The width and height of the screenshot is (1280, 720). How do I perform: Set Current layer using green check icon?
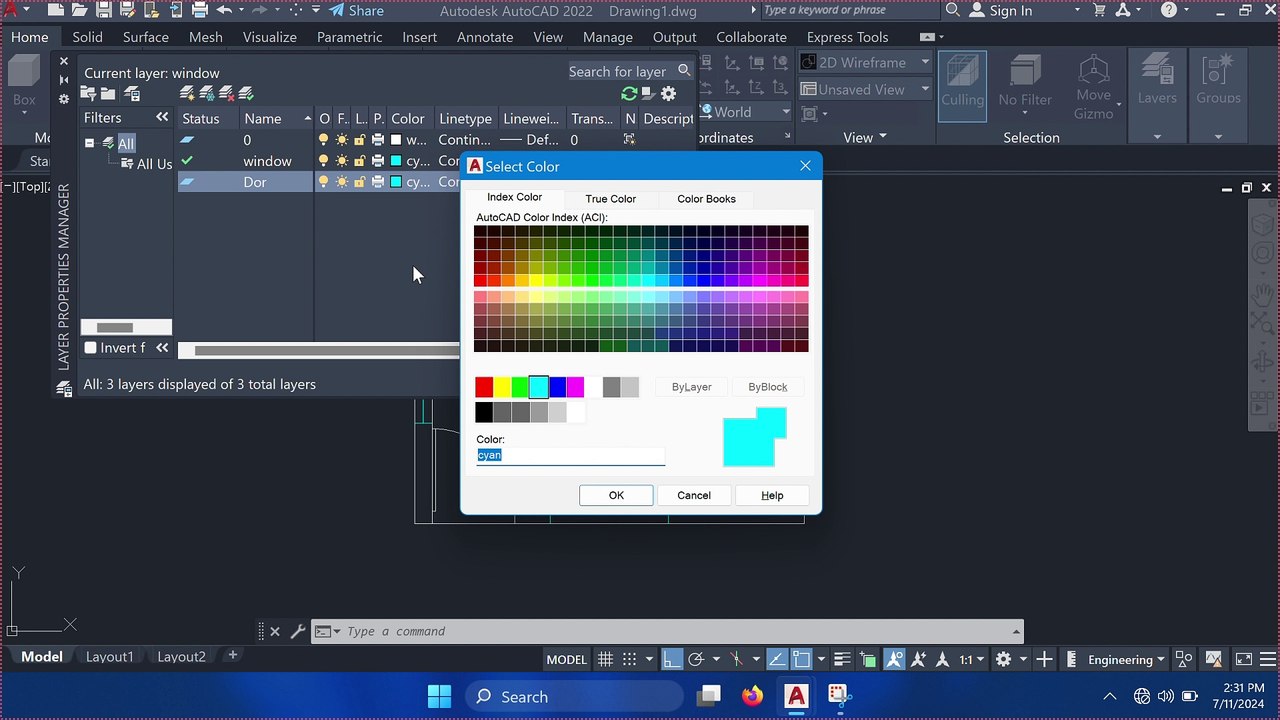click(x=246, y=94)
